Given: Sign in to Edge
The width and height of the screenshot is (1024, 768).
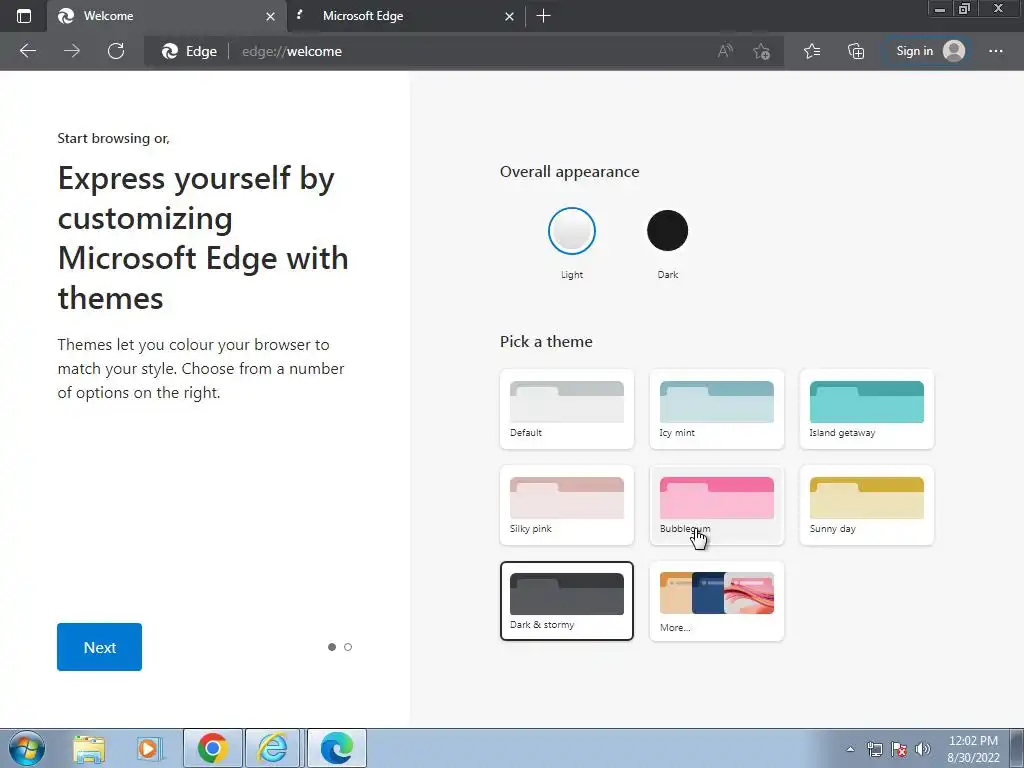Looking at the screenshot, I should point(925,51).
